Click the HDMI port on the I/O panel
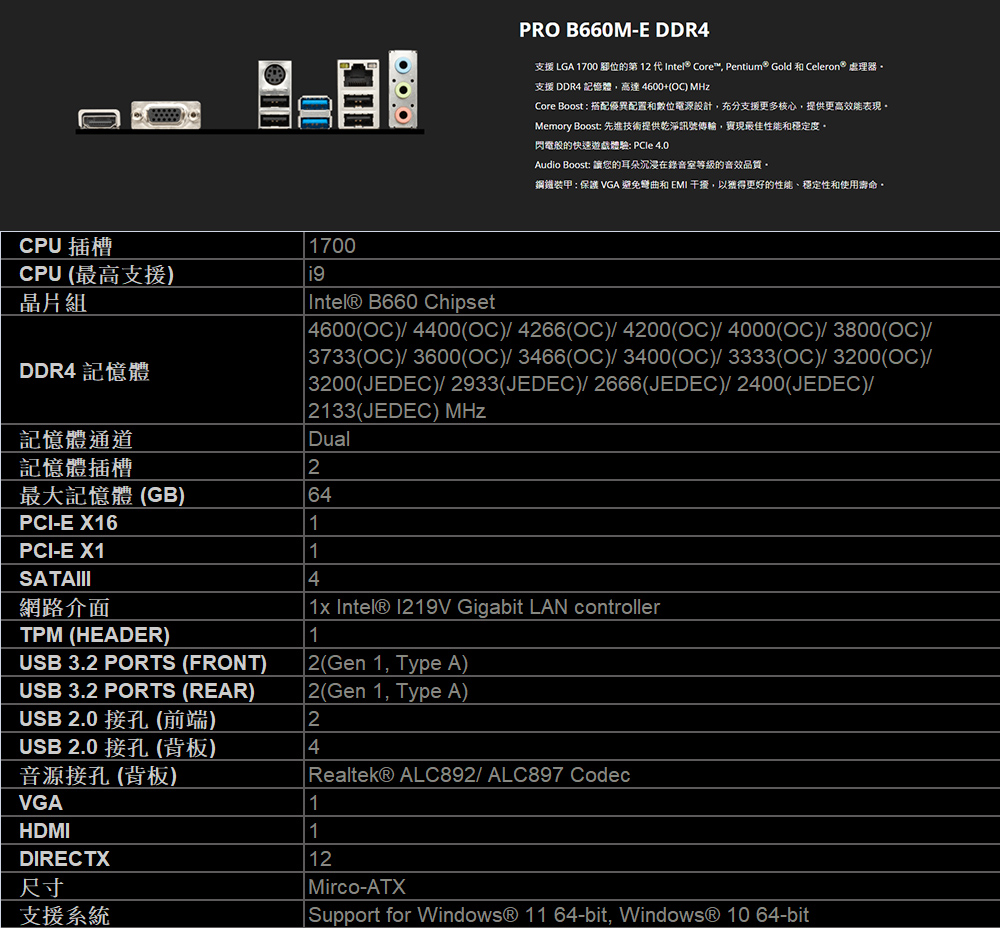1000x928 pixels. pyautogui.click(x=100, y=120)
